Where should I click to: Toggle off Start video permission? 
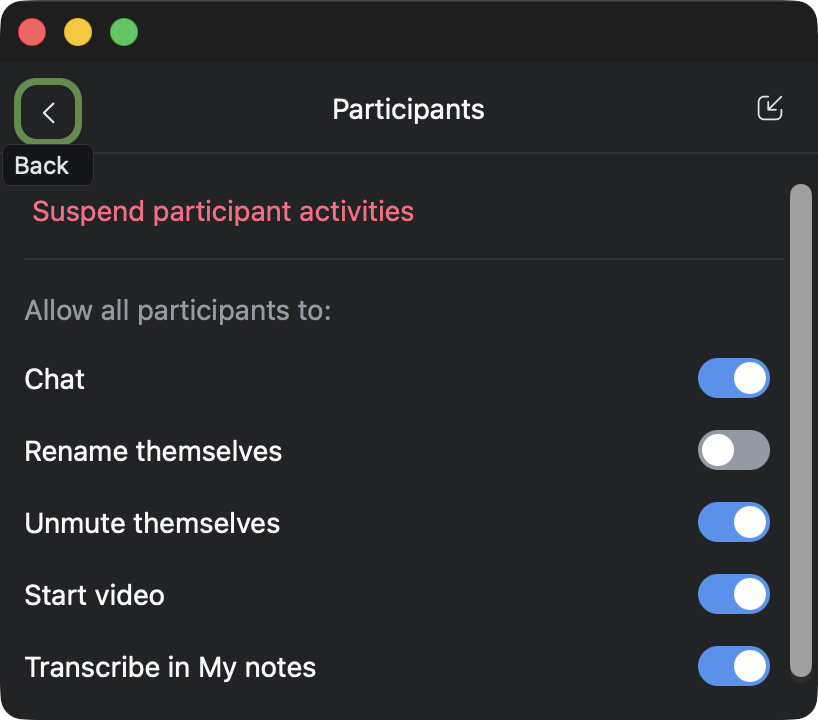point(733,595)
